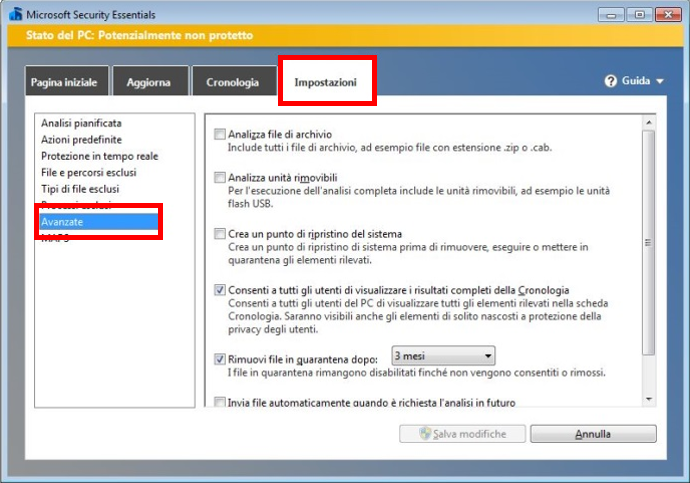
Task: Open Protezione in tempo reale settings
Action: coord(99,156)
